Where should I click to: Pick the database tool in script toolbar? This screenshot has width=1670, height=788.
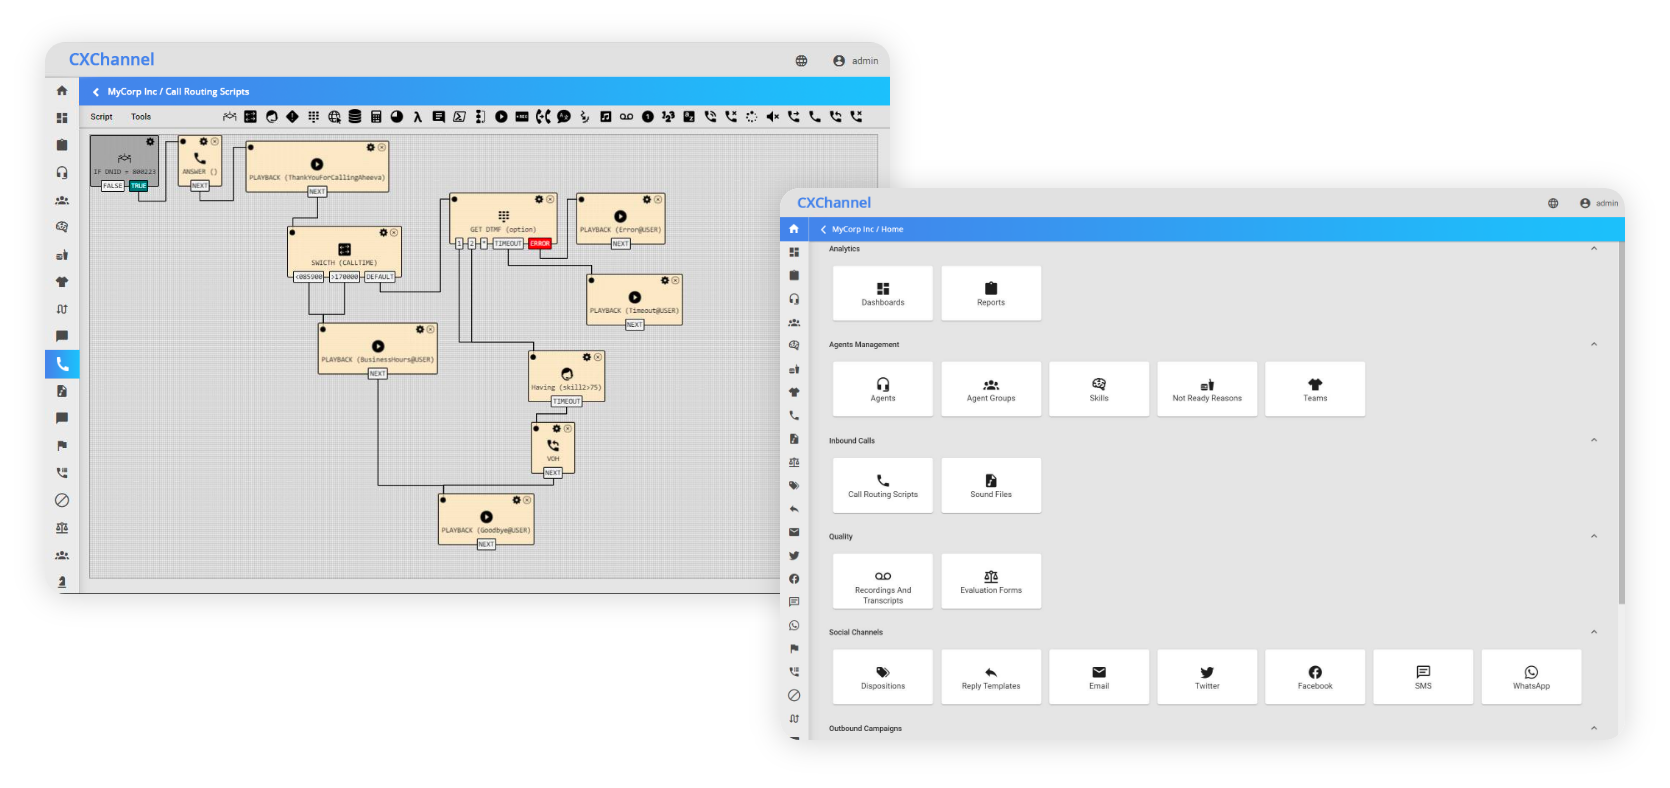pyautogui.click(x=355, y=117)
